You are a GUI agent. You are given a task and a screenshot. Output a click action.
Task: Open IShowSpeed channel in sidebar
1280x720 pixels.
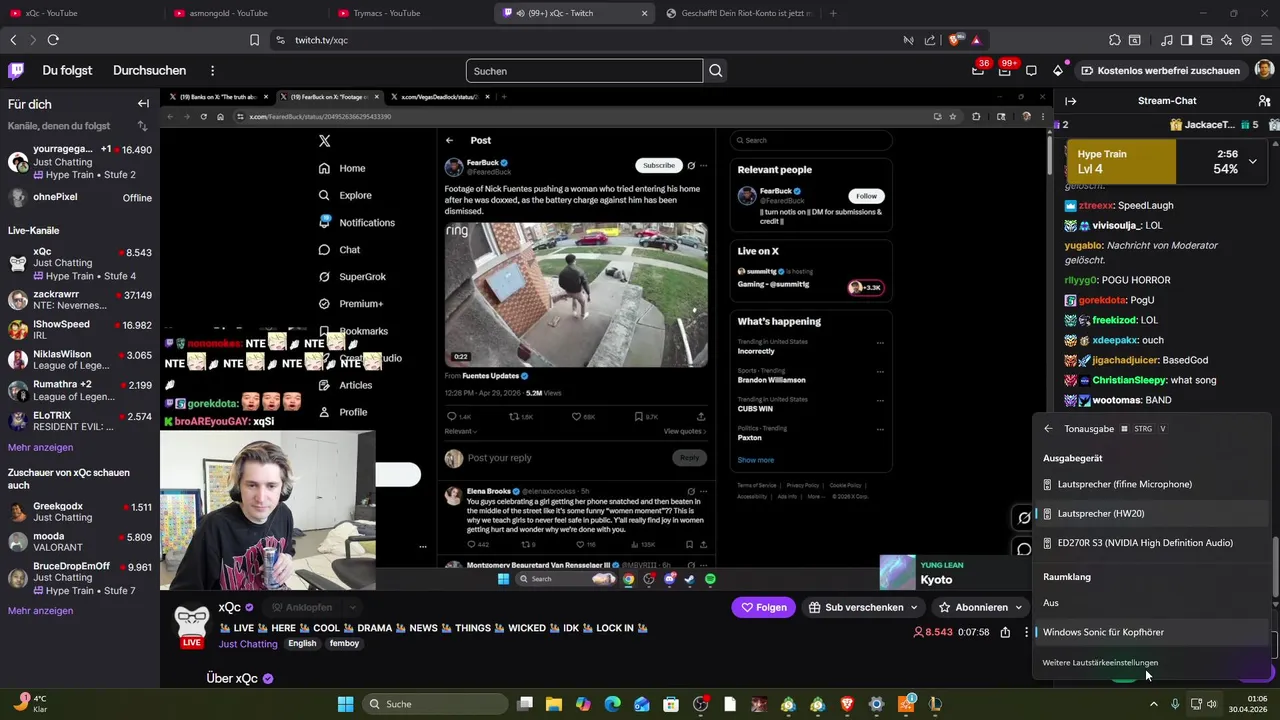80,330
